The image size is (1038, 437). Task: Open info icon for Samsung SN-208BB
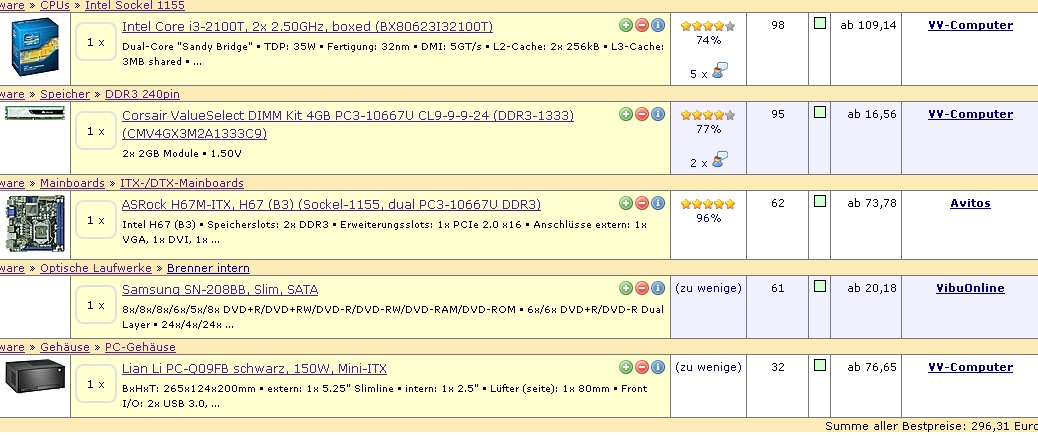pyautogui.click(x=657, y=288)
